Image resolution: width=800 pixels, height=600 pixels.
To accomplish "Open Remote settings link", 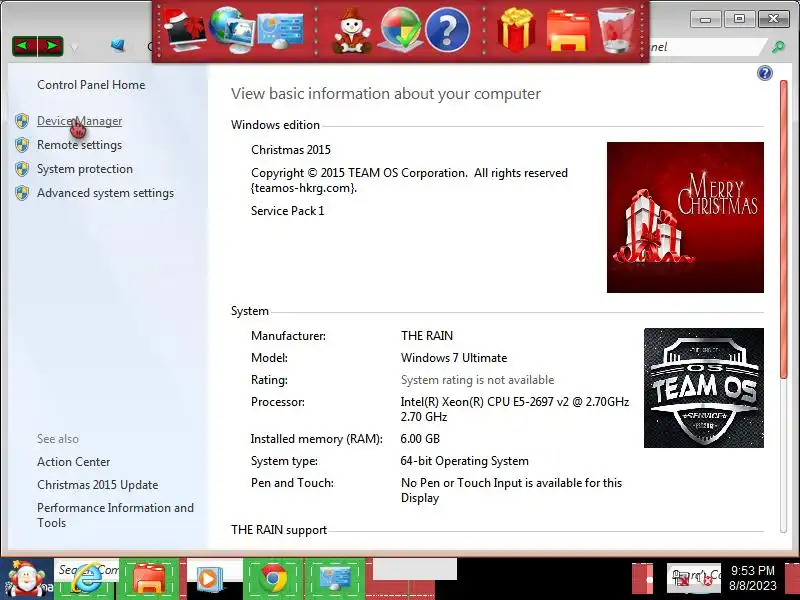I will pos(80,145).
